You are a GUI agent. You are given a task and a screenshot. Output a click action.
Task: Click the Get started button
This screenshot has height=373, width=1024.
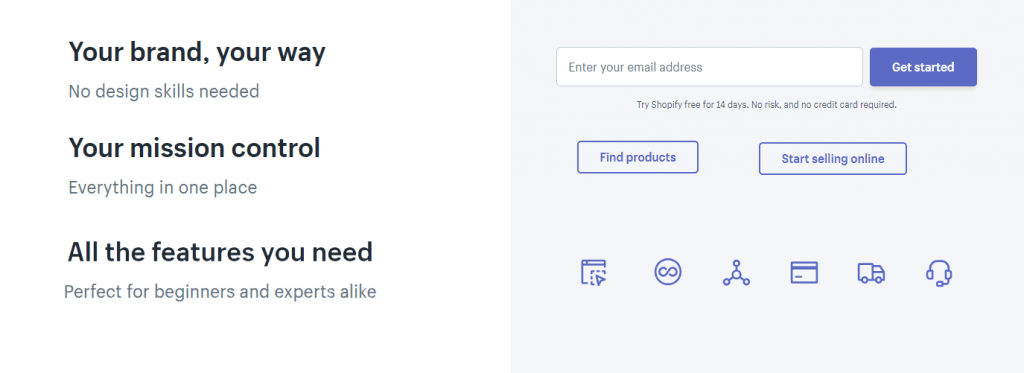(x=923, y=67)
